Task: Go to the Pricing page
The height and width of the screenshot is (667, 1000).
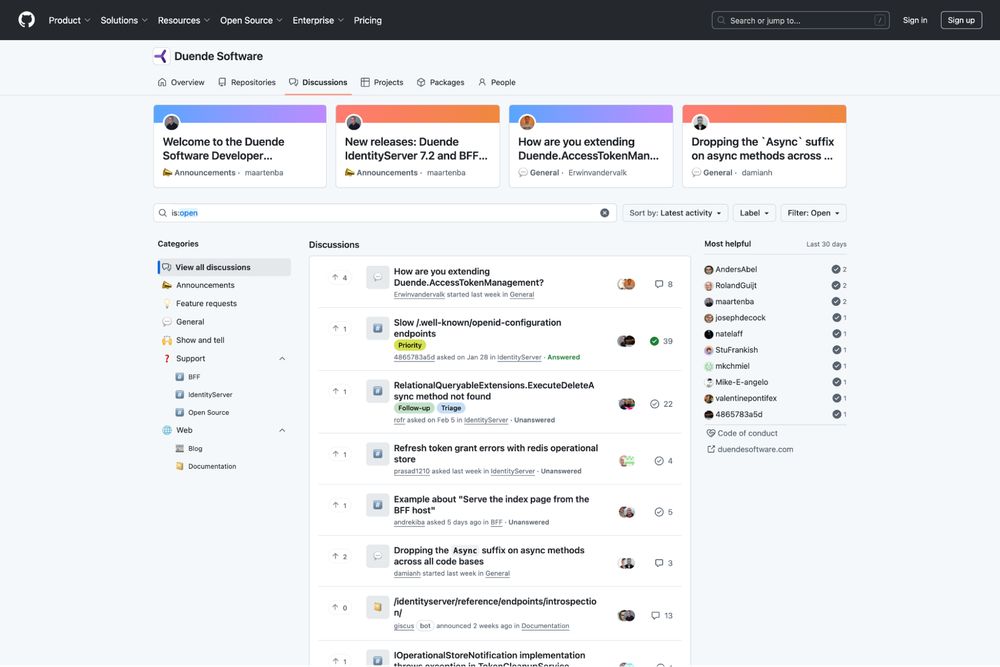Action: 368,20
